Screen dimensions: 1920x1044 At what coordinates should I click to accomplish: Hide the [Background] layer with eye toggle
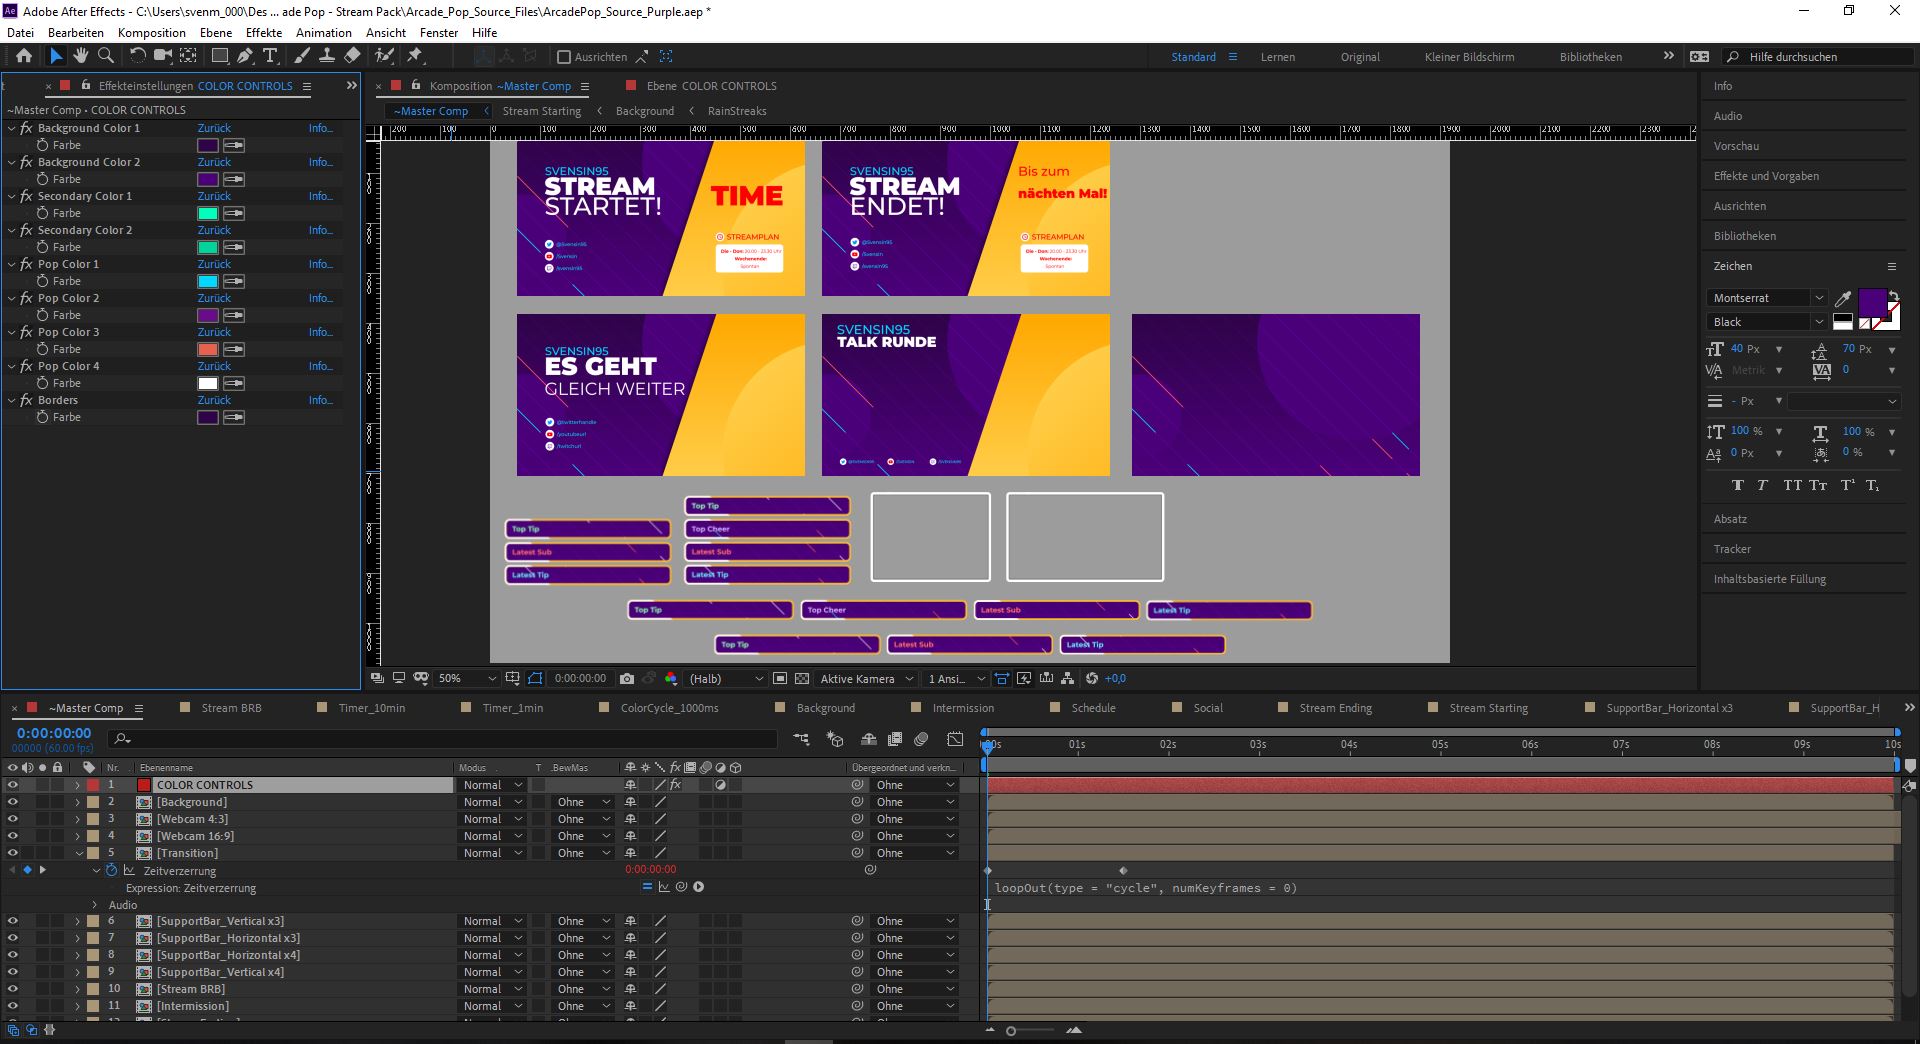(x=12, y=802)
